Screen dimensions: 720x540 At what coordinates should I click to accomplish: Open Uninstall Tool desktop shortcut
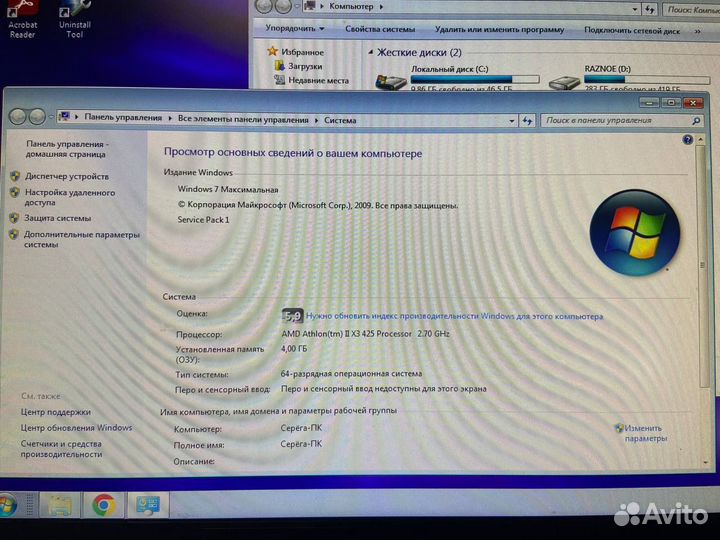pos(75,19)
